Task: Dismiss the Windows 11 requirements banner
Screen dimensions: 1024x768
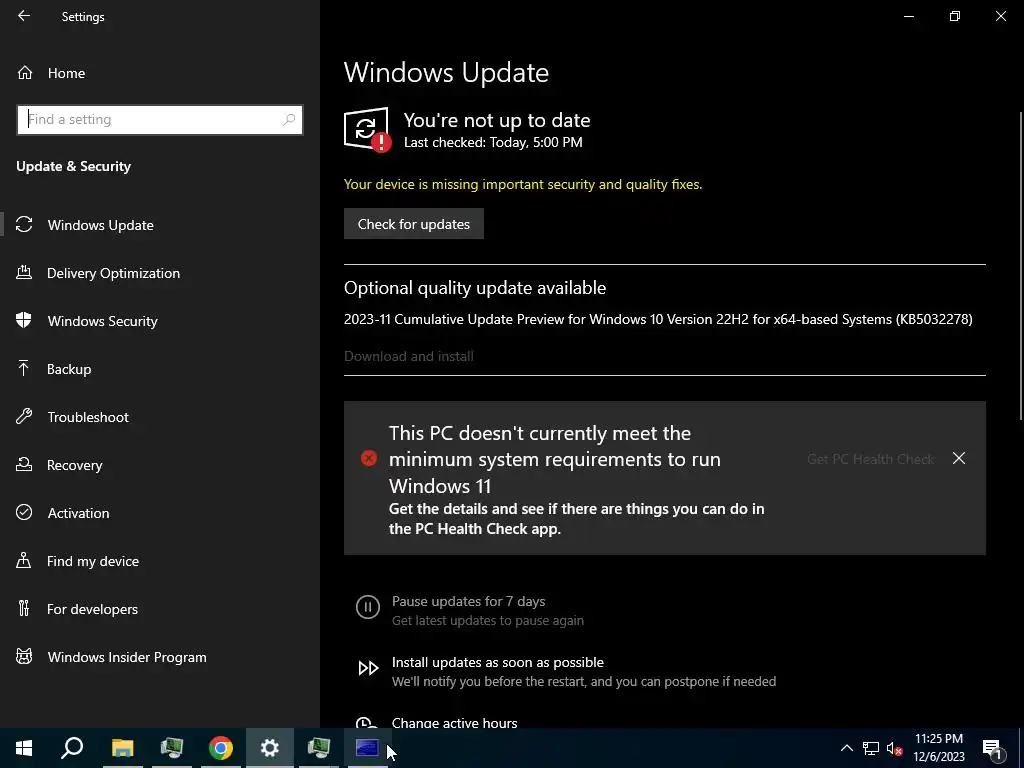Action: pos(959,458)
